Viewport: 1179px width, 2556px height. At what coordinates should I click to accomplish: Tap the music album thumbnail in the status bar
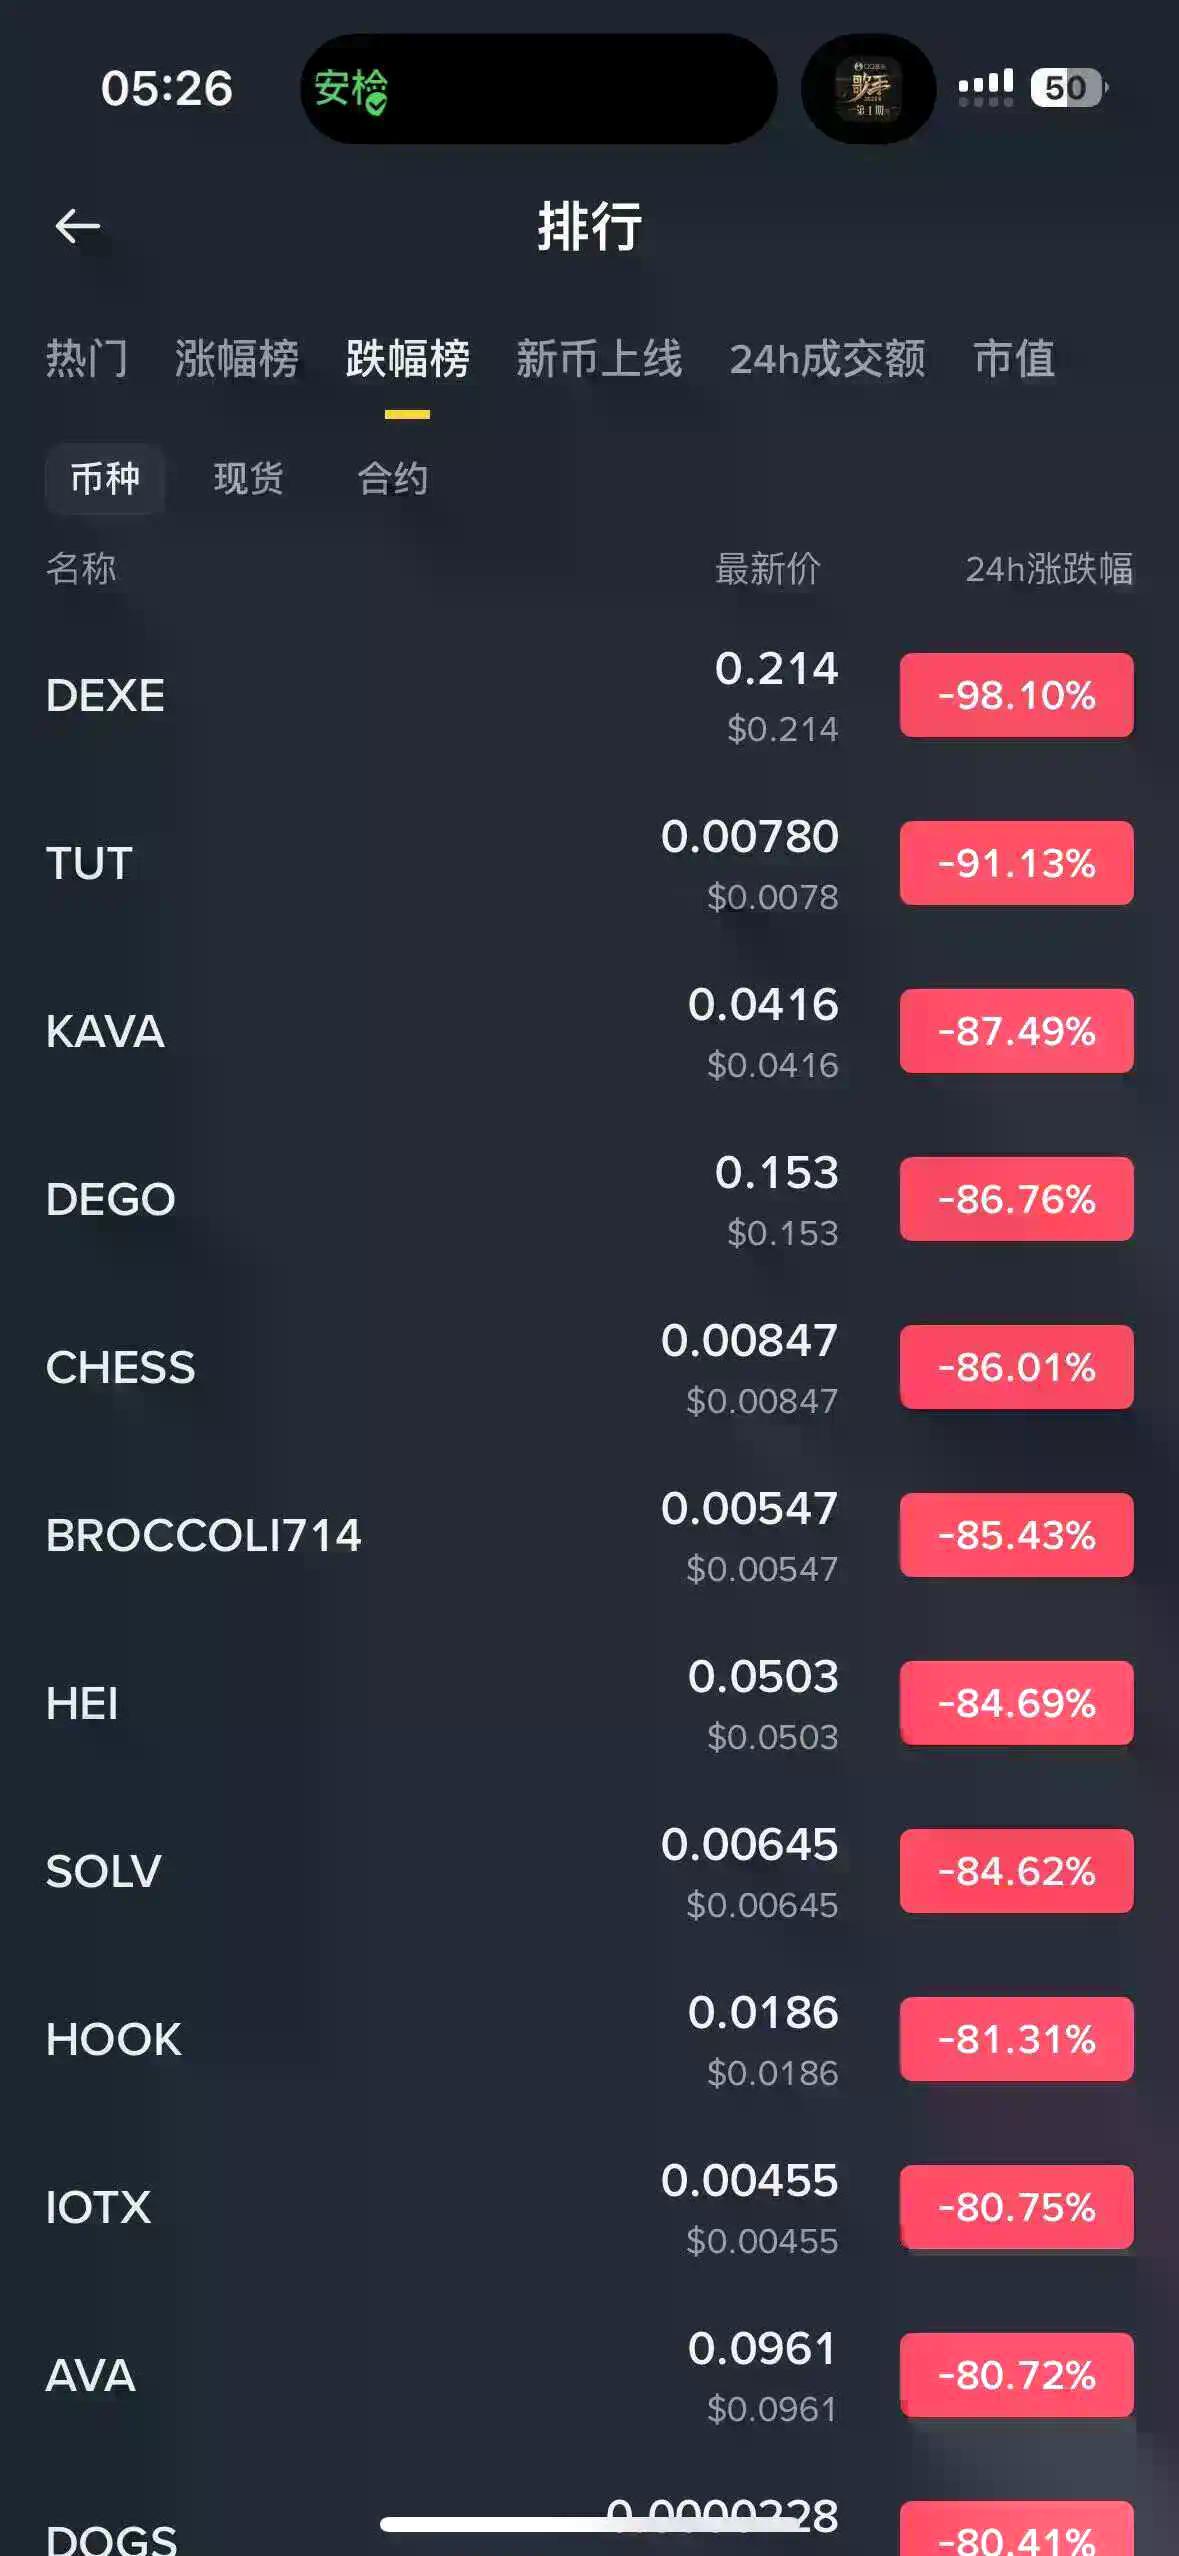(868, 89)
